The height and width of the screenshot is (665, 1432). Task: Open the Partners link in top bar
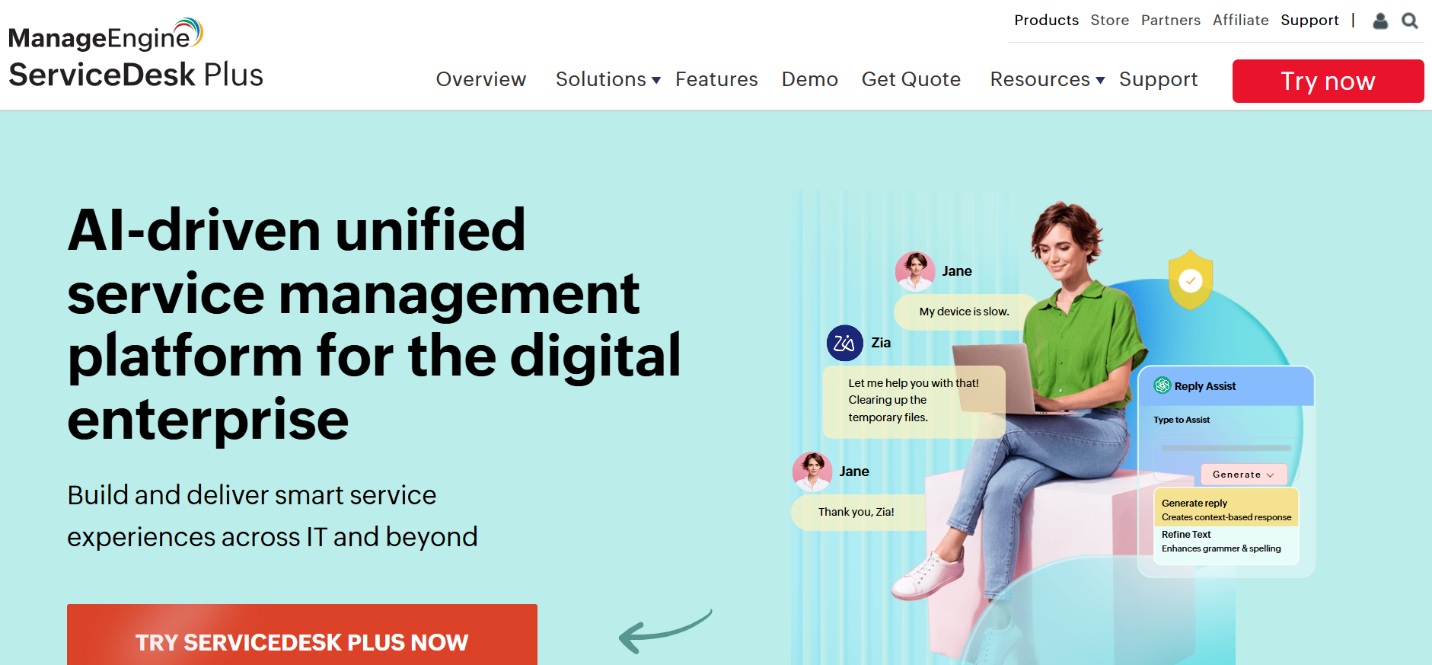click(x=1171, y=20)
